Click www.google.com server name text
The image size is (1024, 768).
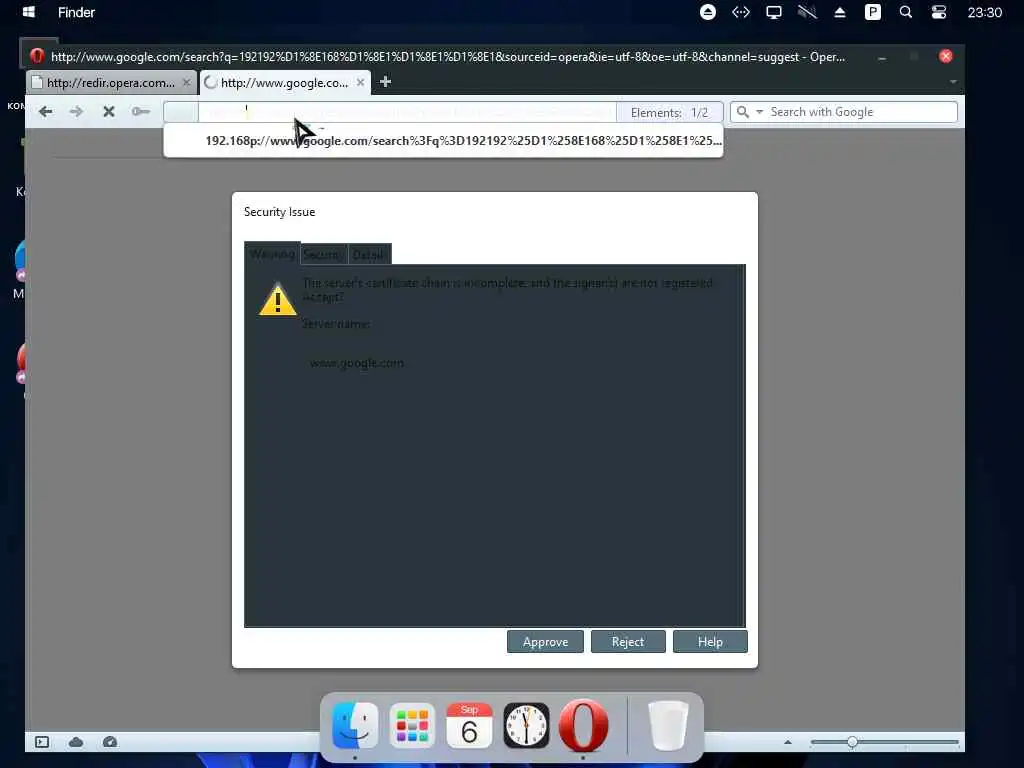[x=357, y=362]
